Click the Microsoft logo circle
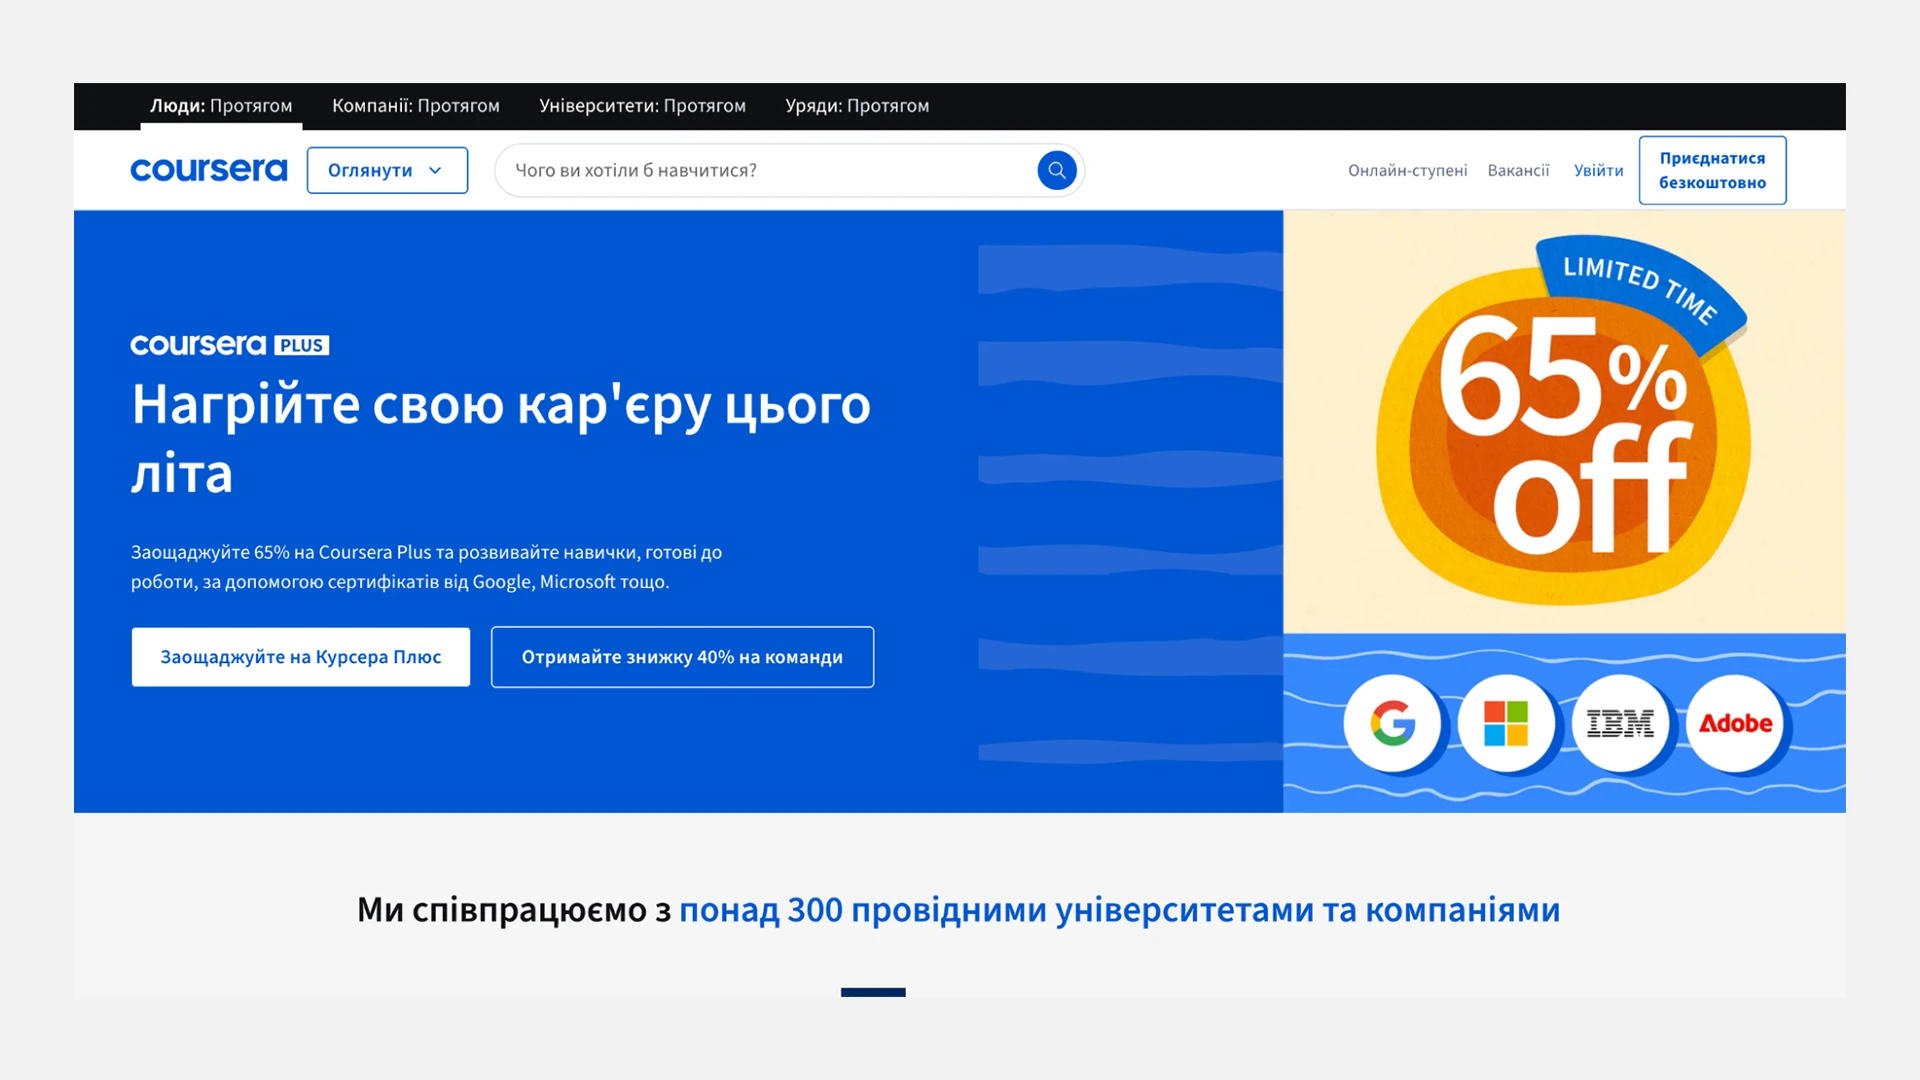 1506,723
